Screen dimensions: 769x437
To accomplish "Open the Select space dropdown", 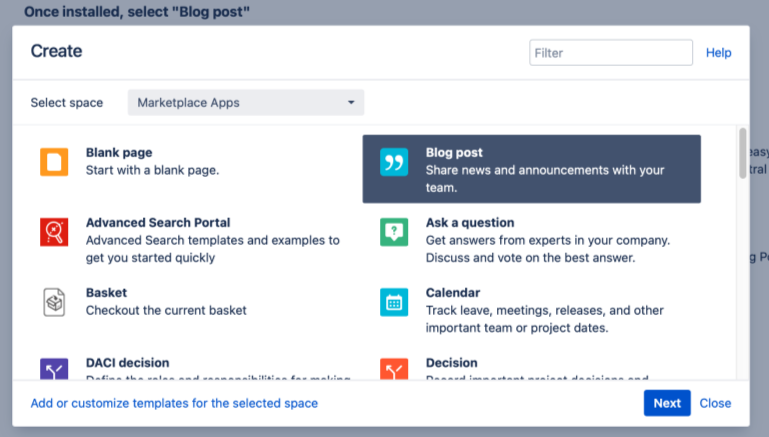I will point(246,102).
